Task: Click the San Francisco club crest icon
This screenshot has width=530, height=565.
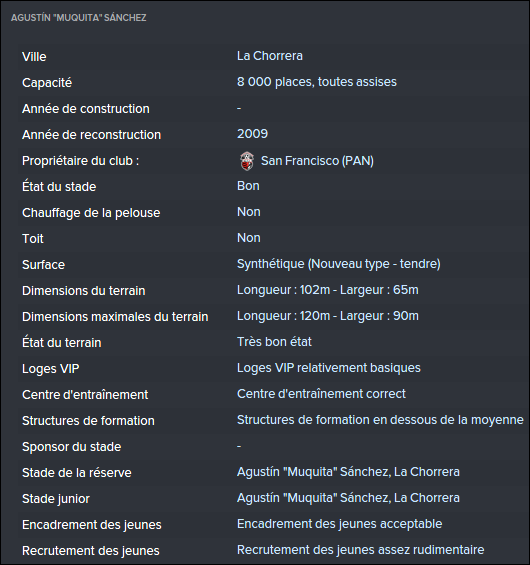Action: [x=247, y=161]
